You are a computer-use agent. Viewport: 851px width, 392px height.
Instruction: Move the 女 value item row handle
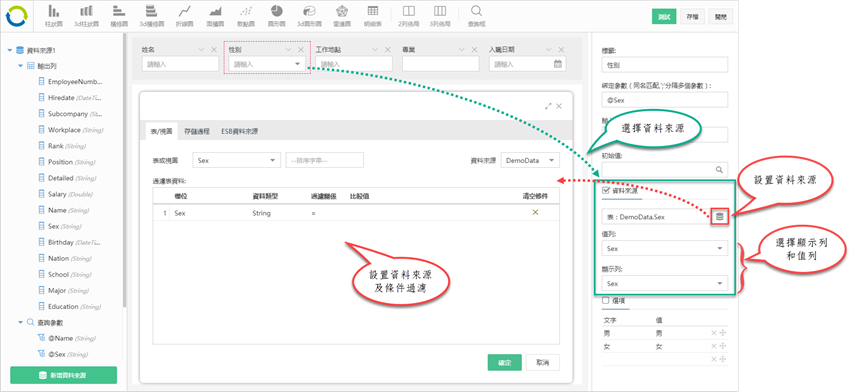723,346
